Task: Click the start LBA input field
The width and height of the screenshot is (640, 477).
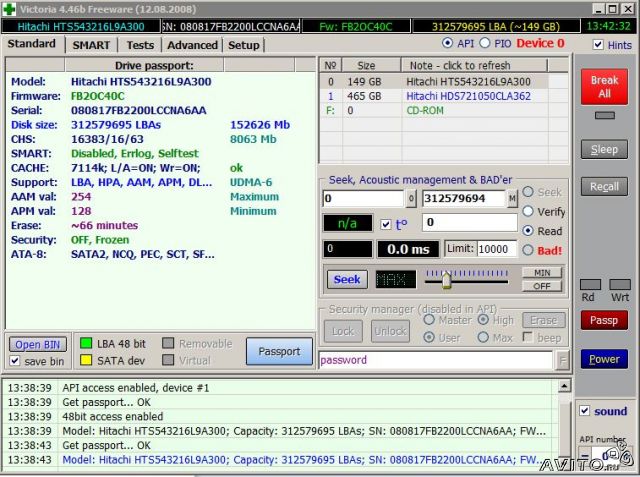Action: (x=363, y=199)
